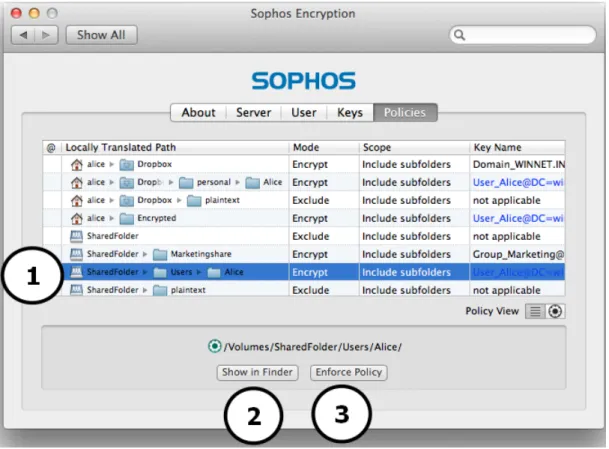Switch Policy View to list mode
The image size is (609, 449).
pyautogui.click(x=535, y=312)
